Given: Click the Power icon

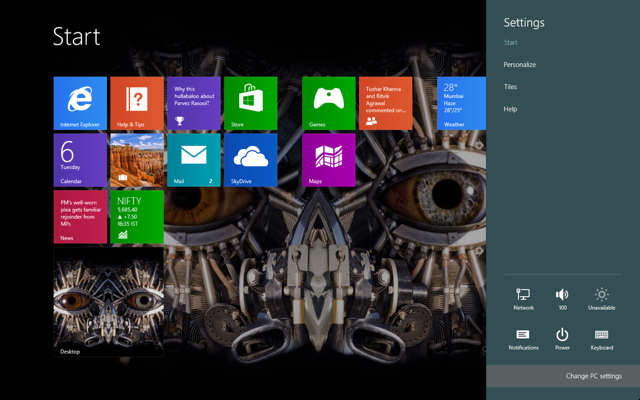Looking at the screenshot, I should [x=562, y=338].
